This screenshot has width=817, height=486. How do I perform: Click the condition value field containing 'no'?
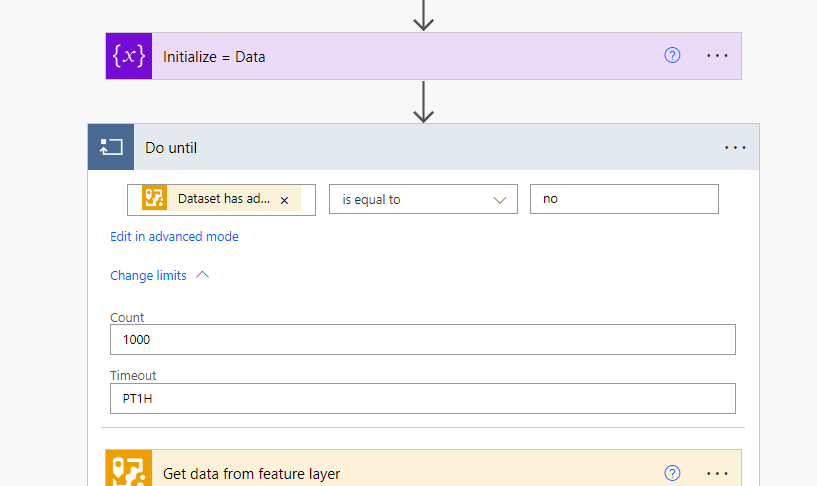click(624, 199)
